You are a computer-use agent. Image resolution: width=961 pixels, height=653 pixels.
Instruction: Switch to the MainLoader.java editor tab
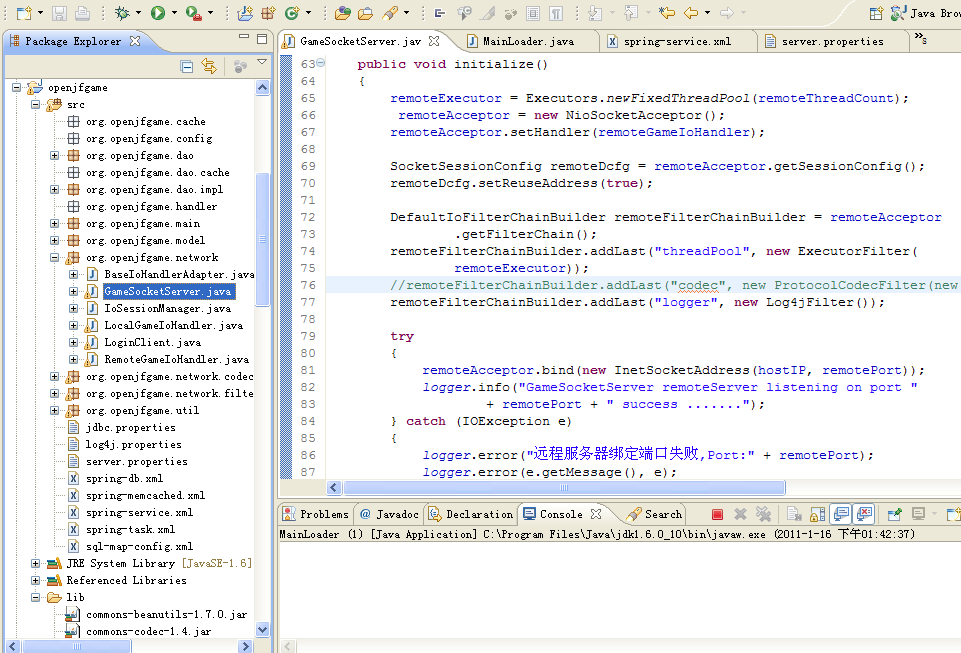(x=527, y=42)
